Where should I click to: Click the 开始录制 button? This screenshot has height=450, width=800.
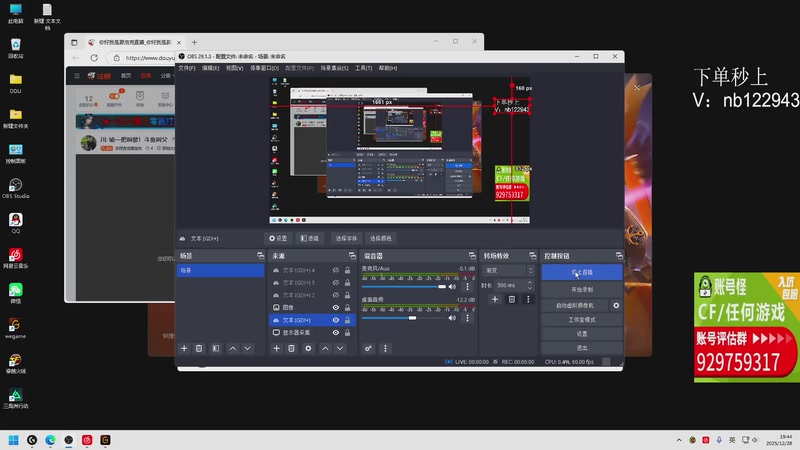click(x=582, y=289)
